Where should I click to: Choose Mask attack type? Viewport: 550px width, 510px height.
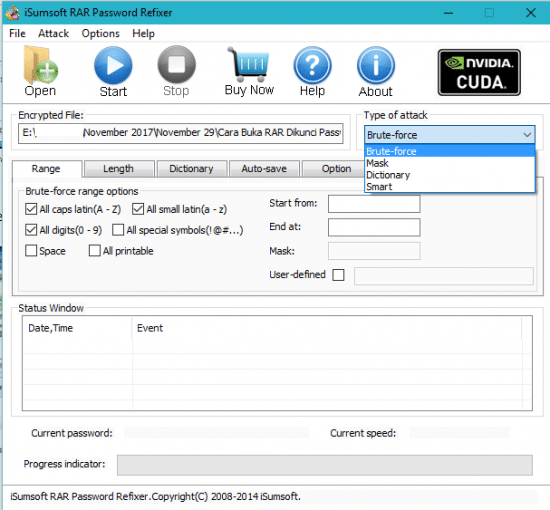(x=449, y=163)
